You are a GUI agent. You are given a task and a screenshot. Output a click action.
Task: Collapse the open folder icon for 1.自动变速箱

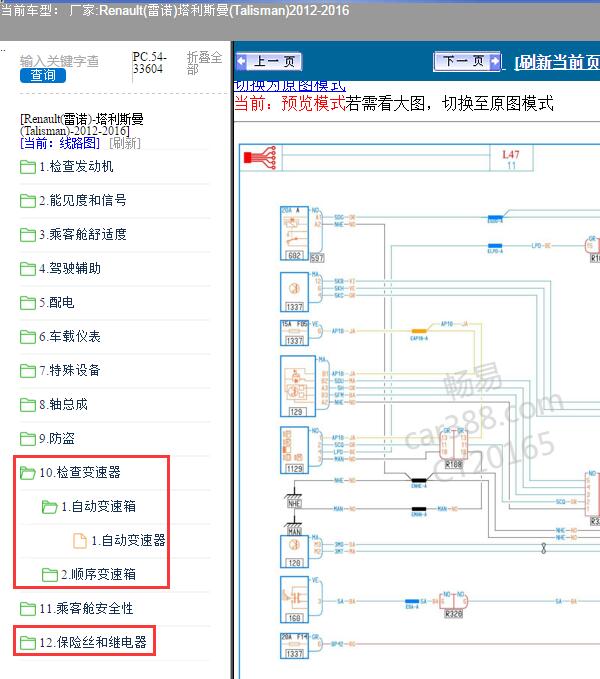pos(49,507)
